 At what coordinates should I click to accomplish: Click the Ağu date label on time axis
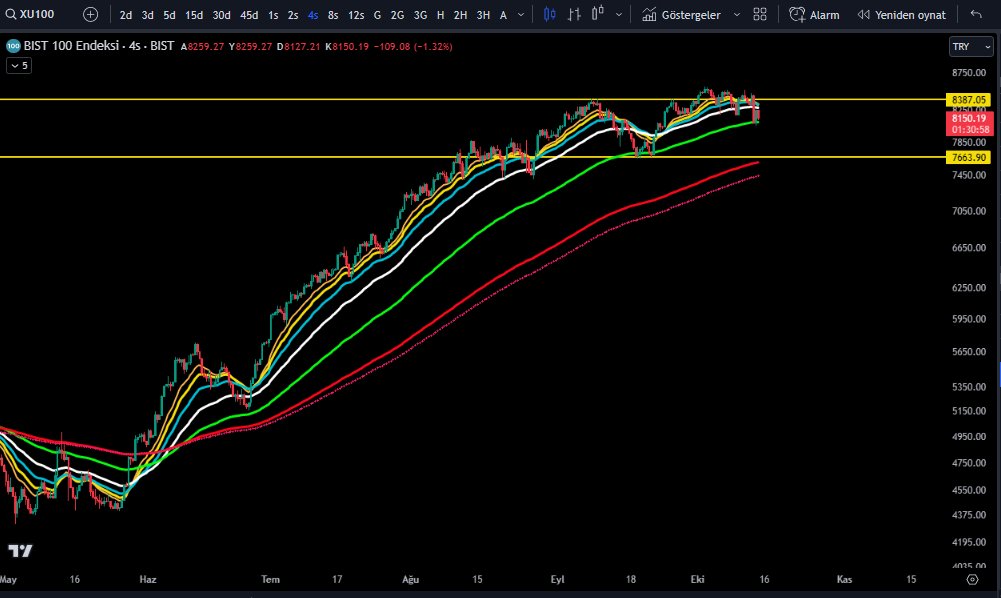(x=410, y=579)
